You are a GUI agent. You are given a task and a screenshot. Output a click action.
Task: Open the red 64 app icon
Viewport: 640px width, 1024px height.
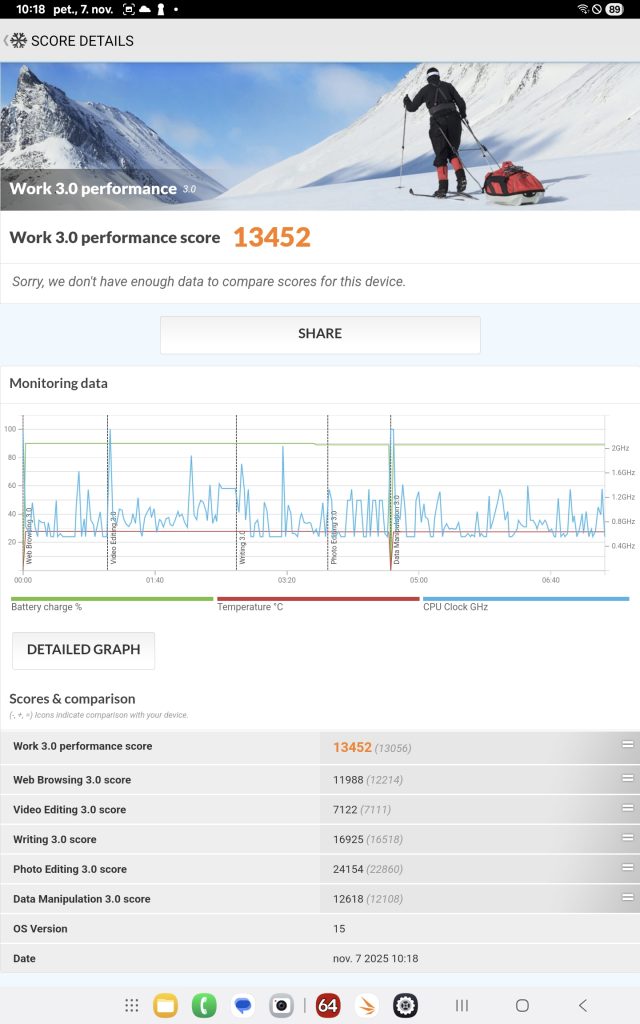pos(328,1006)
